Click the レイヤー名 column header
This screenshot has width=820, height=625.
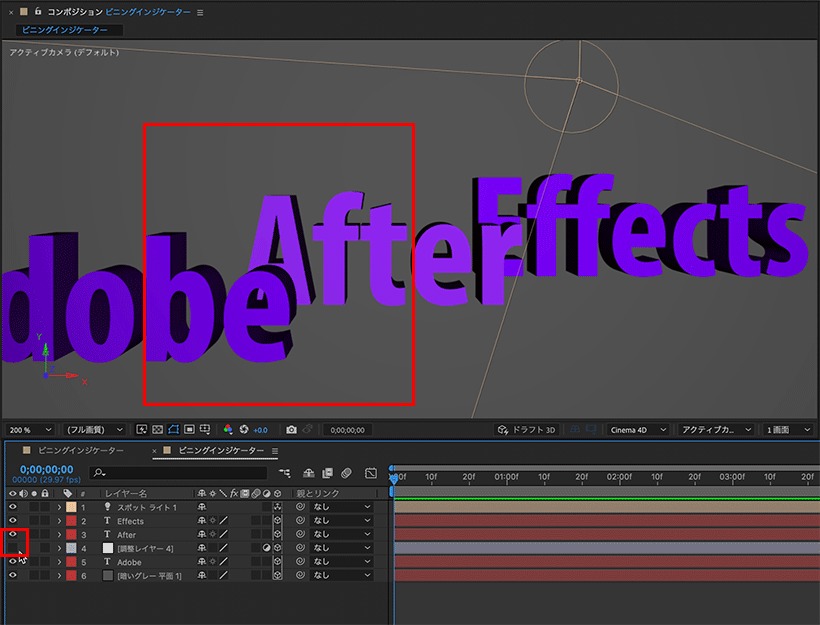click(126, 493)
